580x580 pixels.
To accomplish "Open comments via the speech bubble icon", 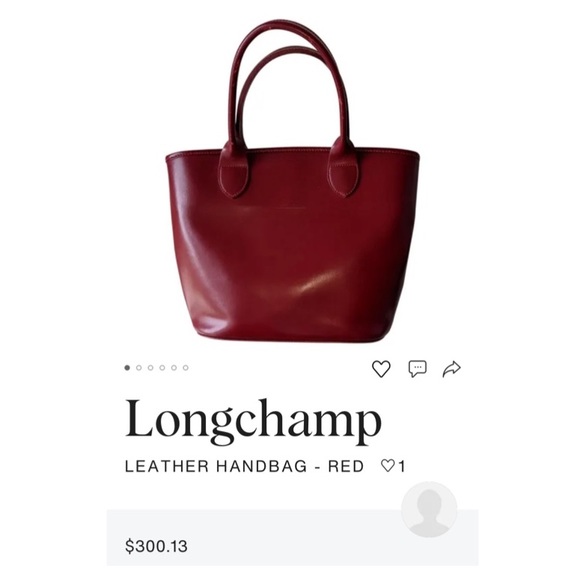I will [x=417, y=368].
